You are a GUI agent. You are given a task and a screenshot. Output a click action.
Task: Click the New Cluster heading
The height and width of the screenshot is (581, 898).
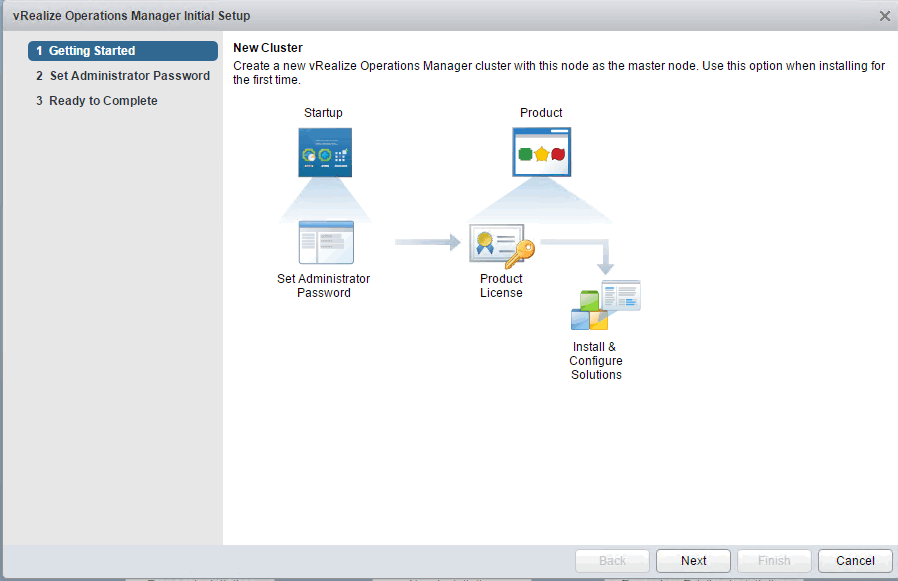coord(267,48)
